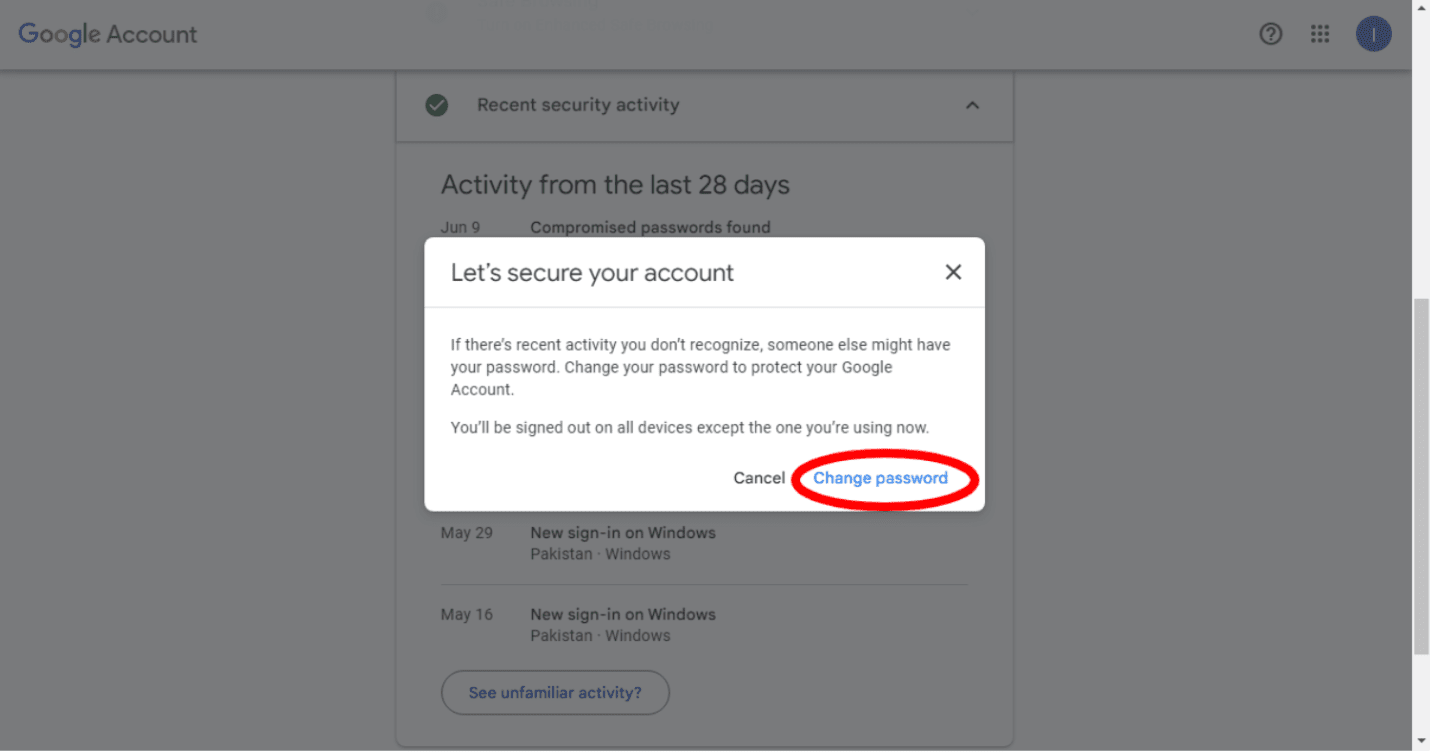Open Compromised passwords found activity

pyautogui.click(x=650, y=227)
